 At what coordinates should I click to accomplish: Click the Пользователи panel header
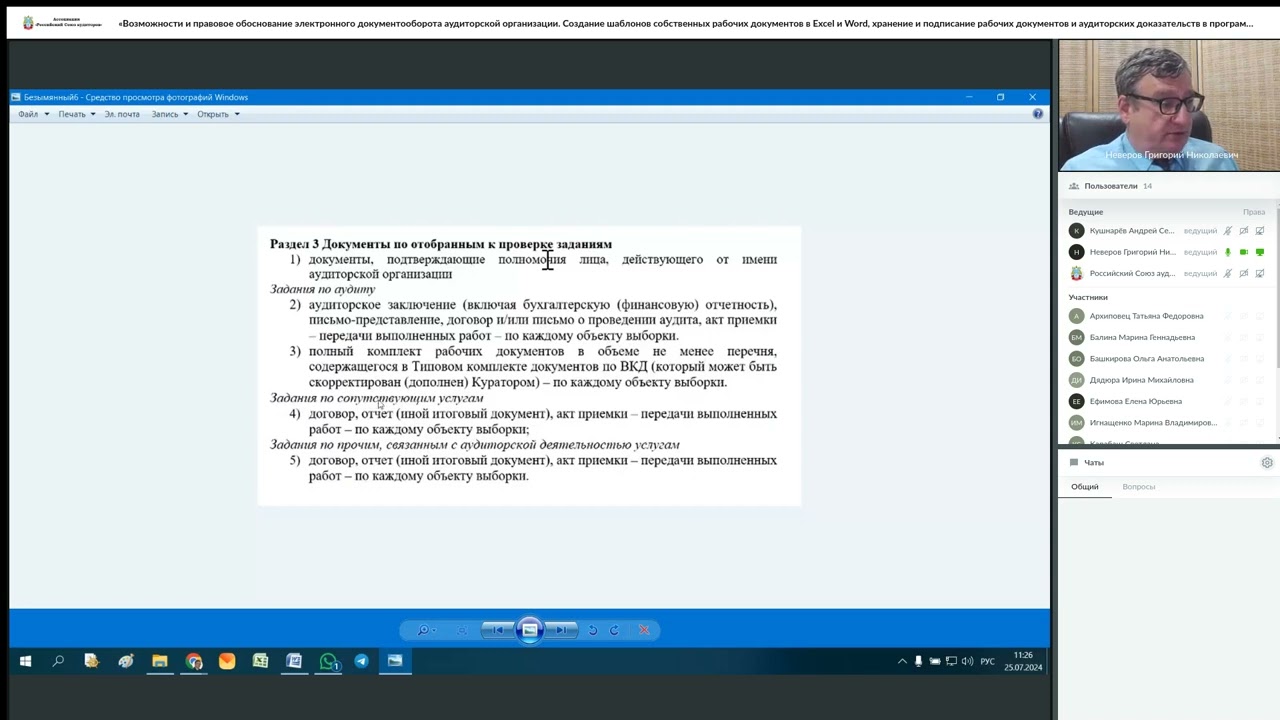[1110, 186]
